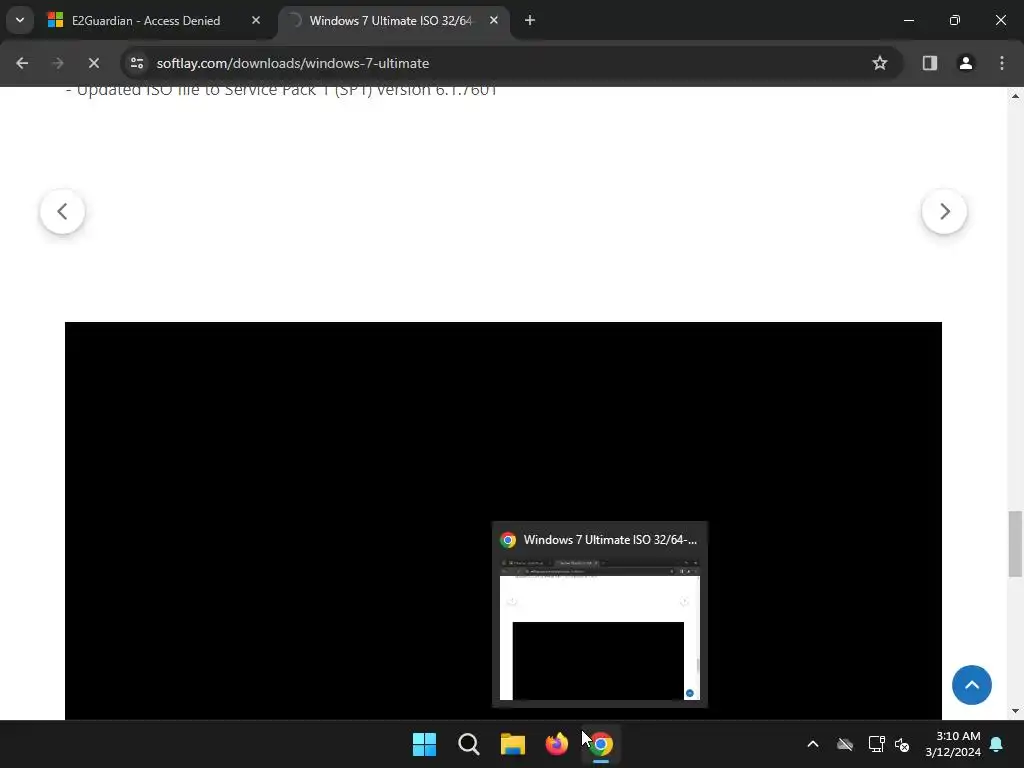Open the muted volume tray icon

click(x=903, y=744)
